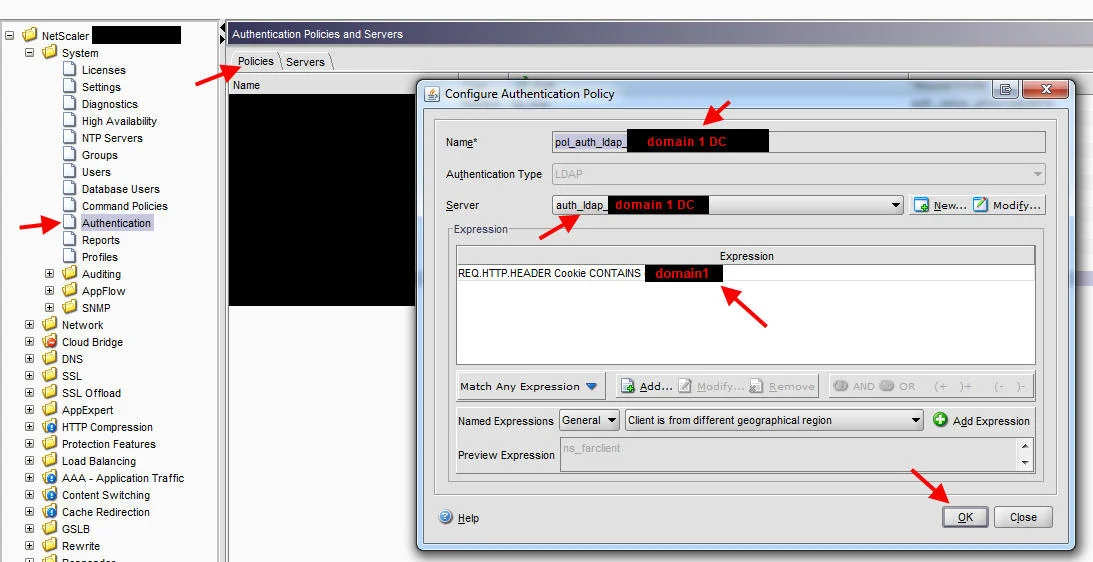
Task: Click the HTTP Compression folder icon
Action: pyautogui.click(x=49, y=427)
